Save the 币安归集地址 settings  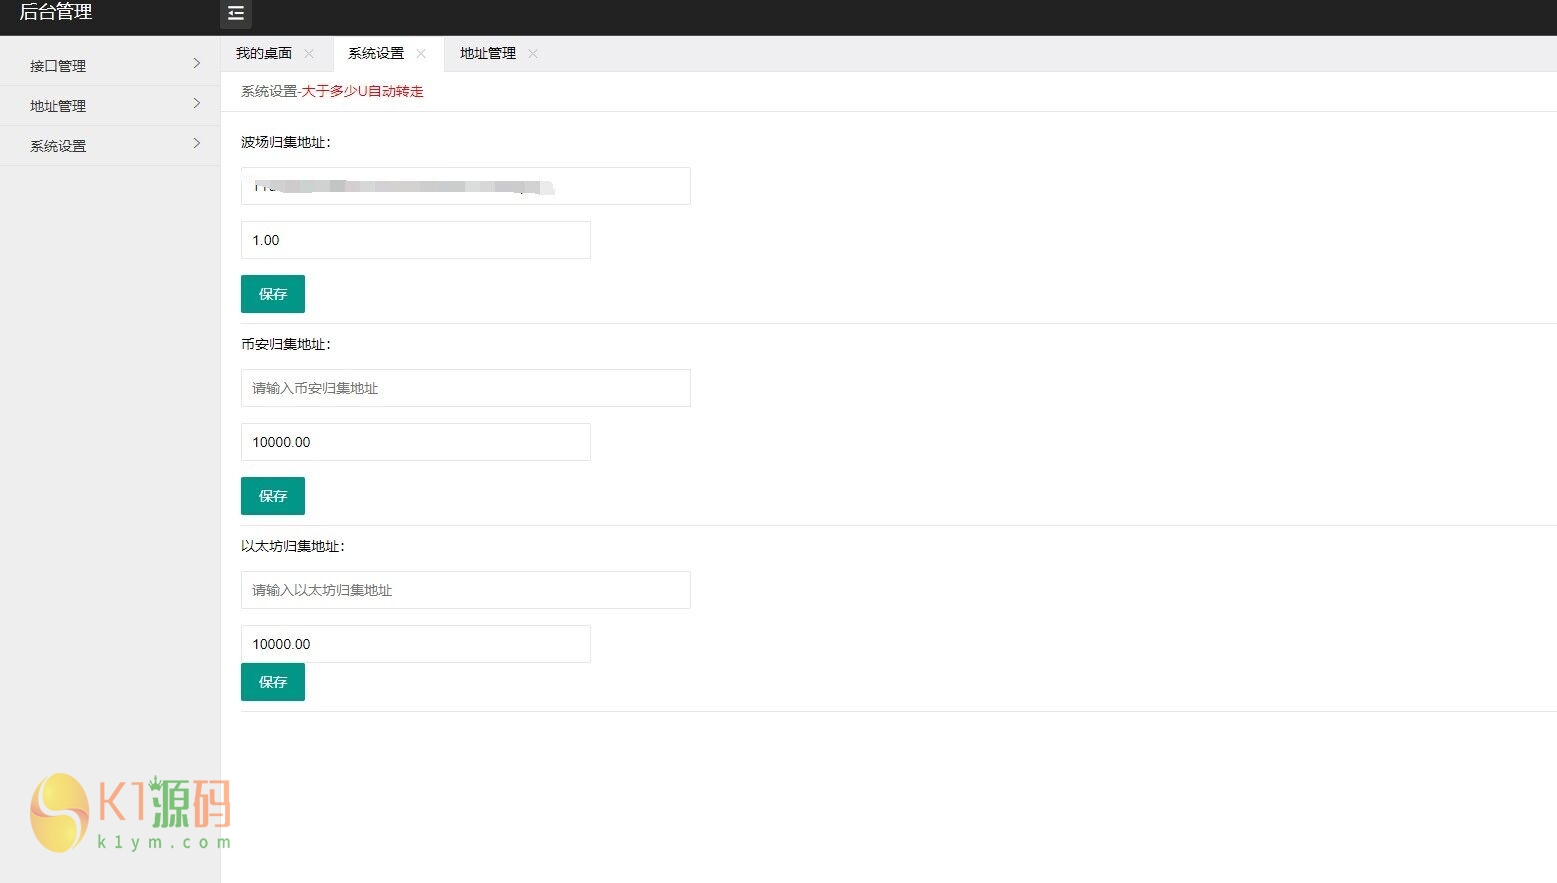pos(273,496)
